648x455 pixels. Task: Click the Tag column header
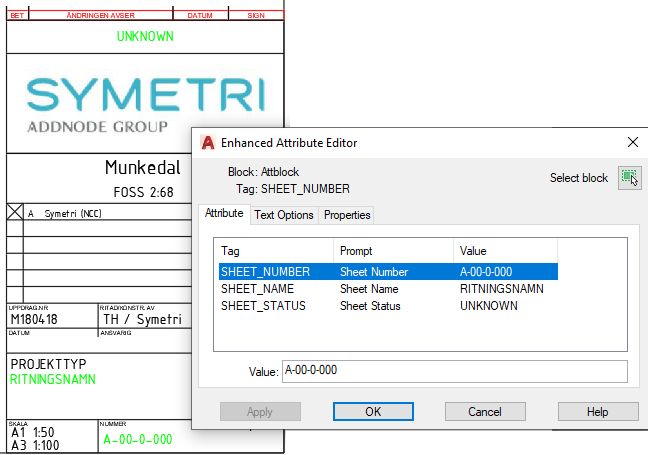pos(274,251)
